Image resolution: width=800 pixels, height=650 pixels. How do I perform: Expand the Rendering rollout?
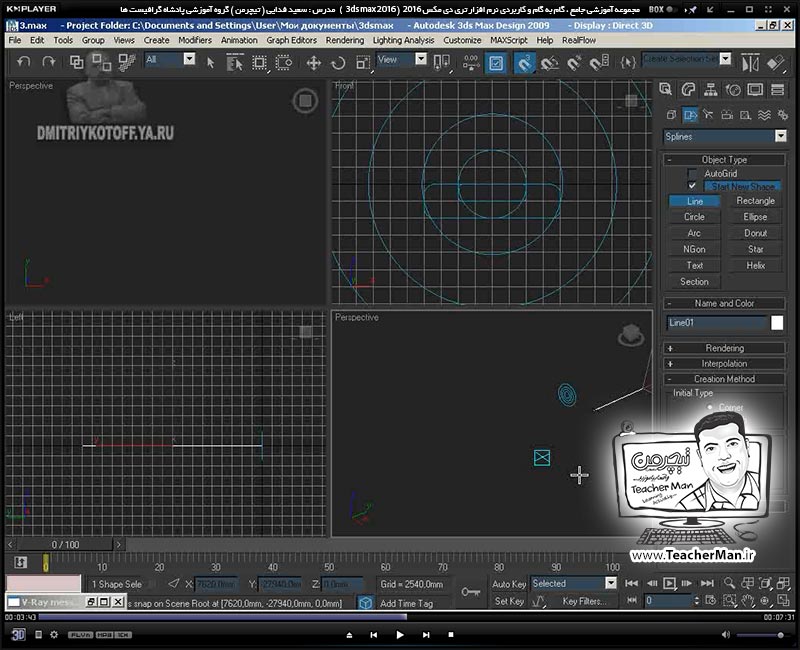724,348
